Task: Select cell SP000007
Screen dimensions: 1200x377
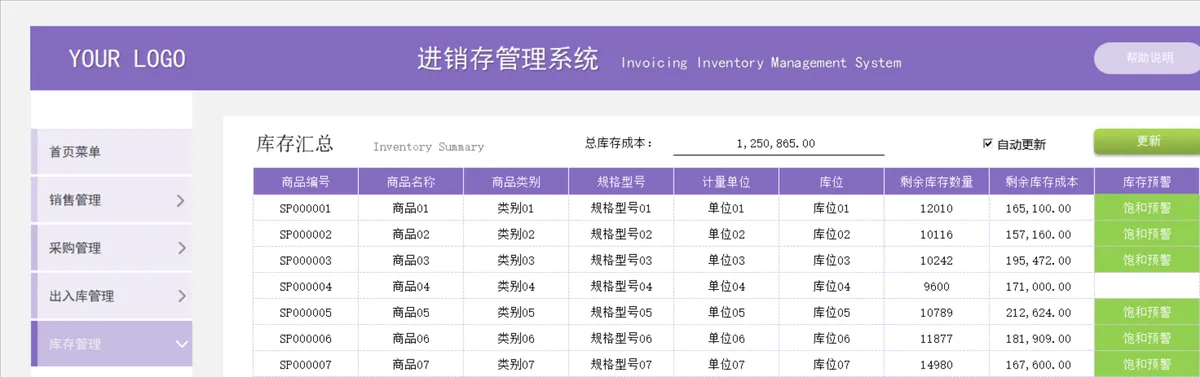Action: [x=305, y=364]
